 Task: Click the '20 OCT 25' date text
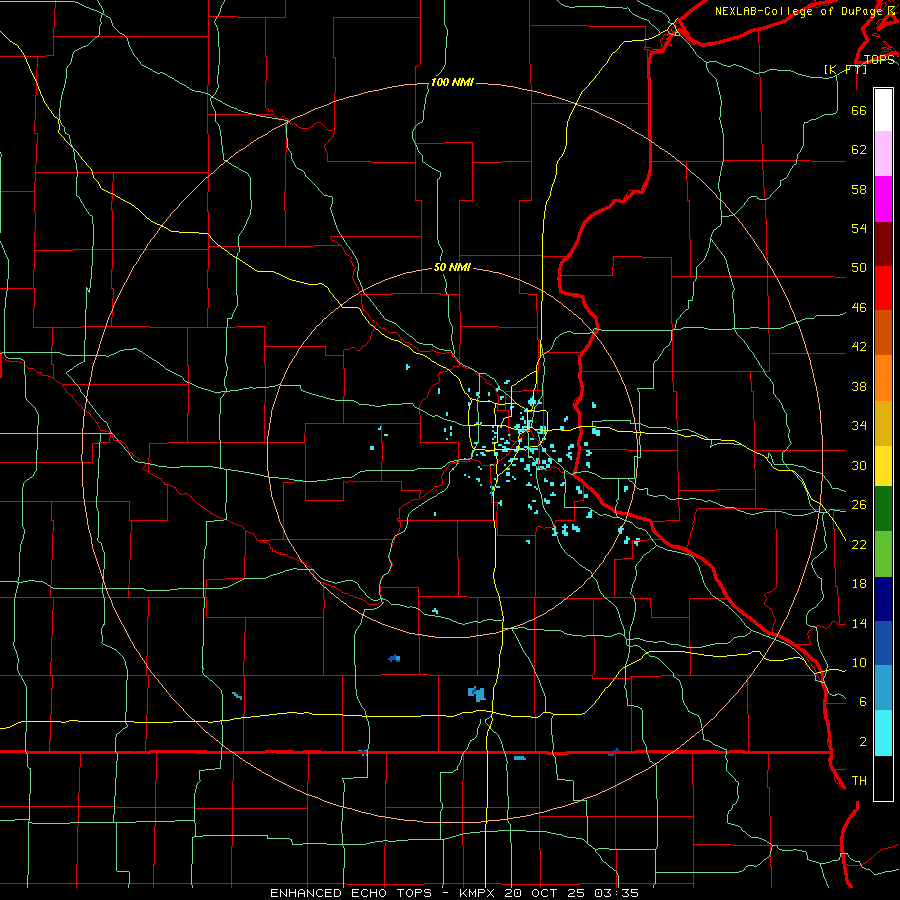coord(545,893)
